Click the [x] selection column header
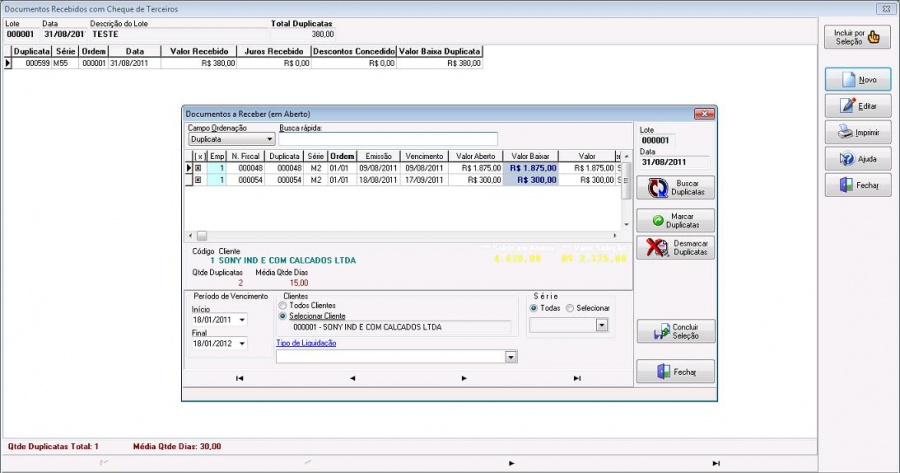900x473 pixels. [x=200, y=156]
